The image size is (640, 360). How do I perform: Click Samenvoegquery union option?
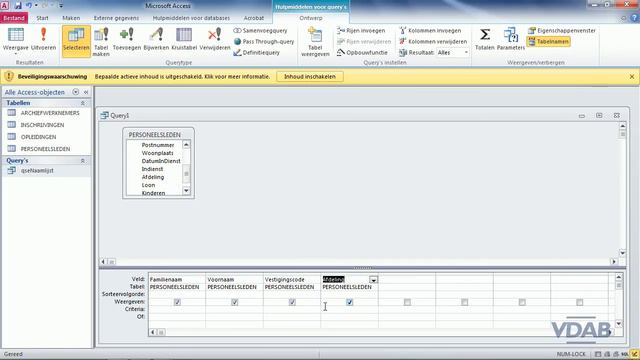point(260,31)
